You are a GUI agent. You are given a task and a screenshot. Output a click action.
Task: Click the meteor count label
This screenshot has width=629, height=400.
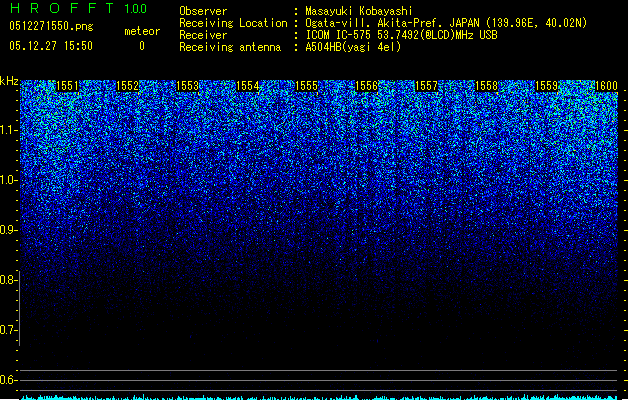point(142,31)
